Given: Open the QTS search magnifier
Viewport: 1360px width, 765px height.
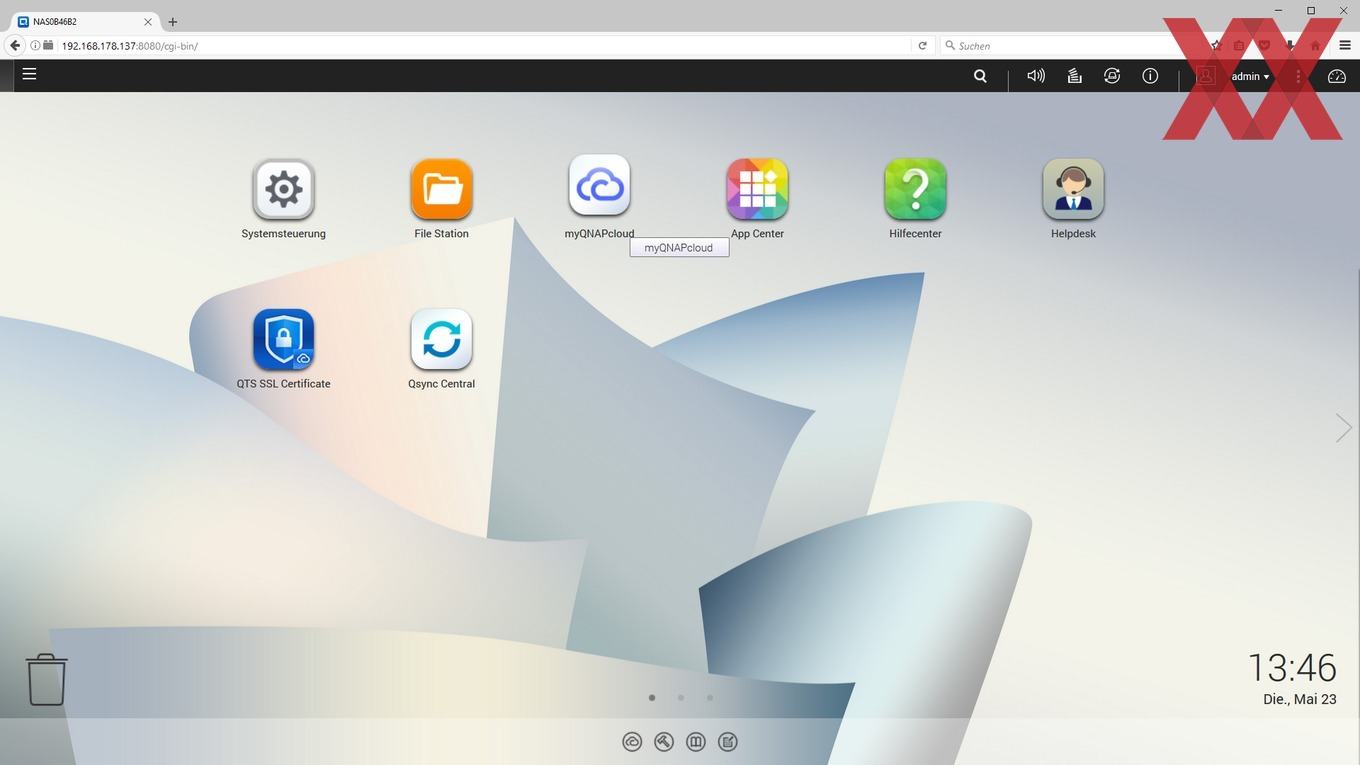Looking at the screenshot, I should (980, 76).
